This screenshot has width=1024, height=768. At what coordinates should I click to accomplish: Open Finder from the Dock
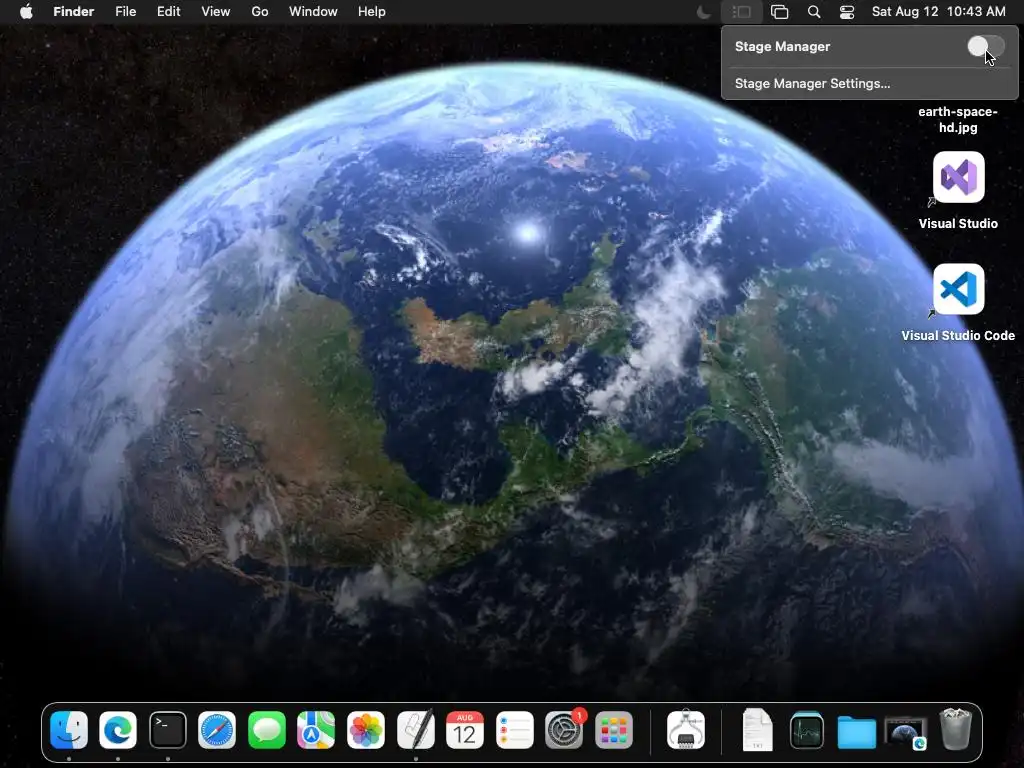[x=69, y=729]
